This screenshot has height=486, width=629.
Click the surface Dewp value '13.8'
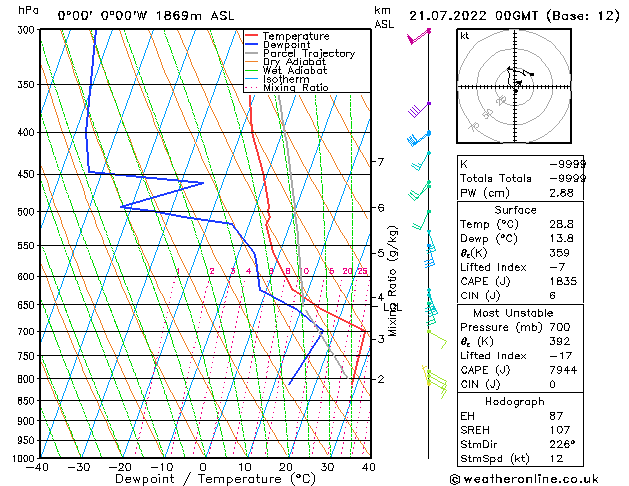pyautogui.click(x=561, y=239)
